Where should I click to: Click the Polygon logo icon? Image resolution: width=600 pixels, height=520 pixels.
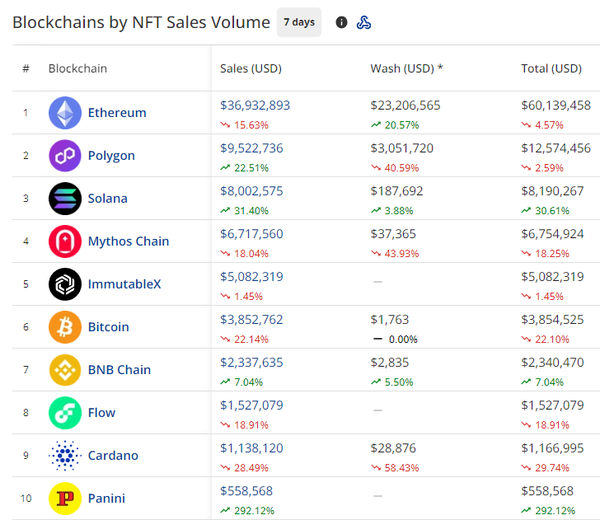pos(65,156)
